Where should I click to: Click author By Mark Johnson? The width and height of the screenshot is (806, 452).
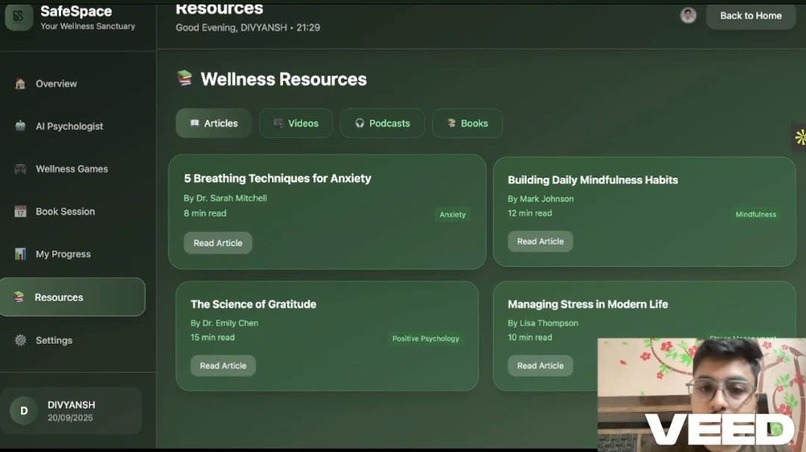click(541, 198)
